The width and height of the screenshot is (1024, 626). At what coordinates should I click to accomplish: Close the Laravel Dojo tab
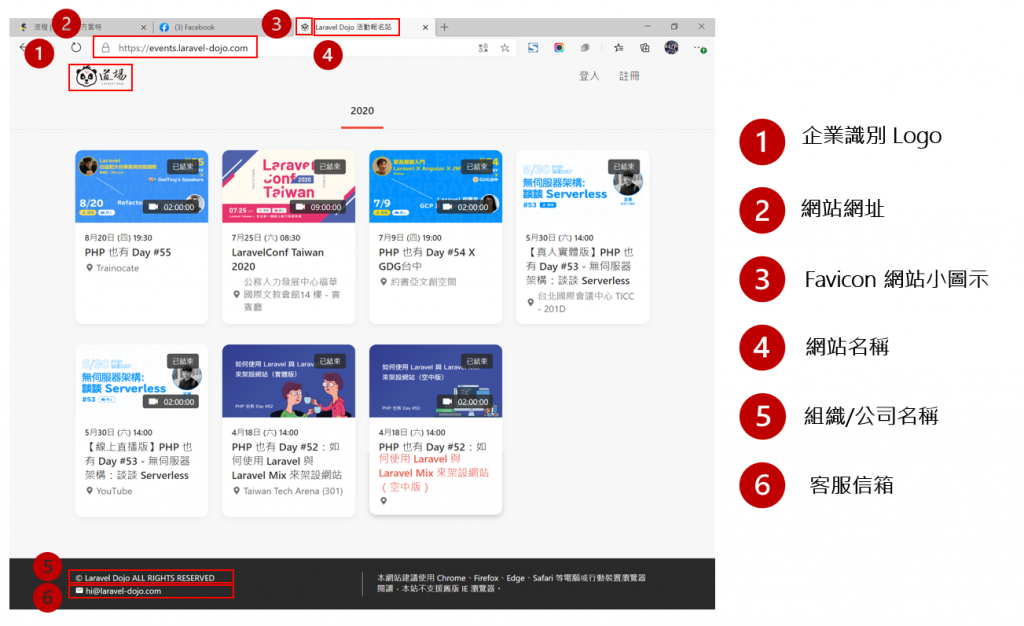click(x=425, y=27)
